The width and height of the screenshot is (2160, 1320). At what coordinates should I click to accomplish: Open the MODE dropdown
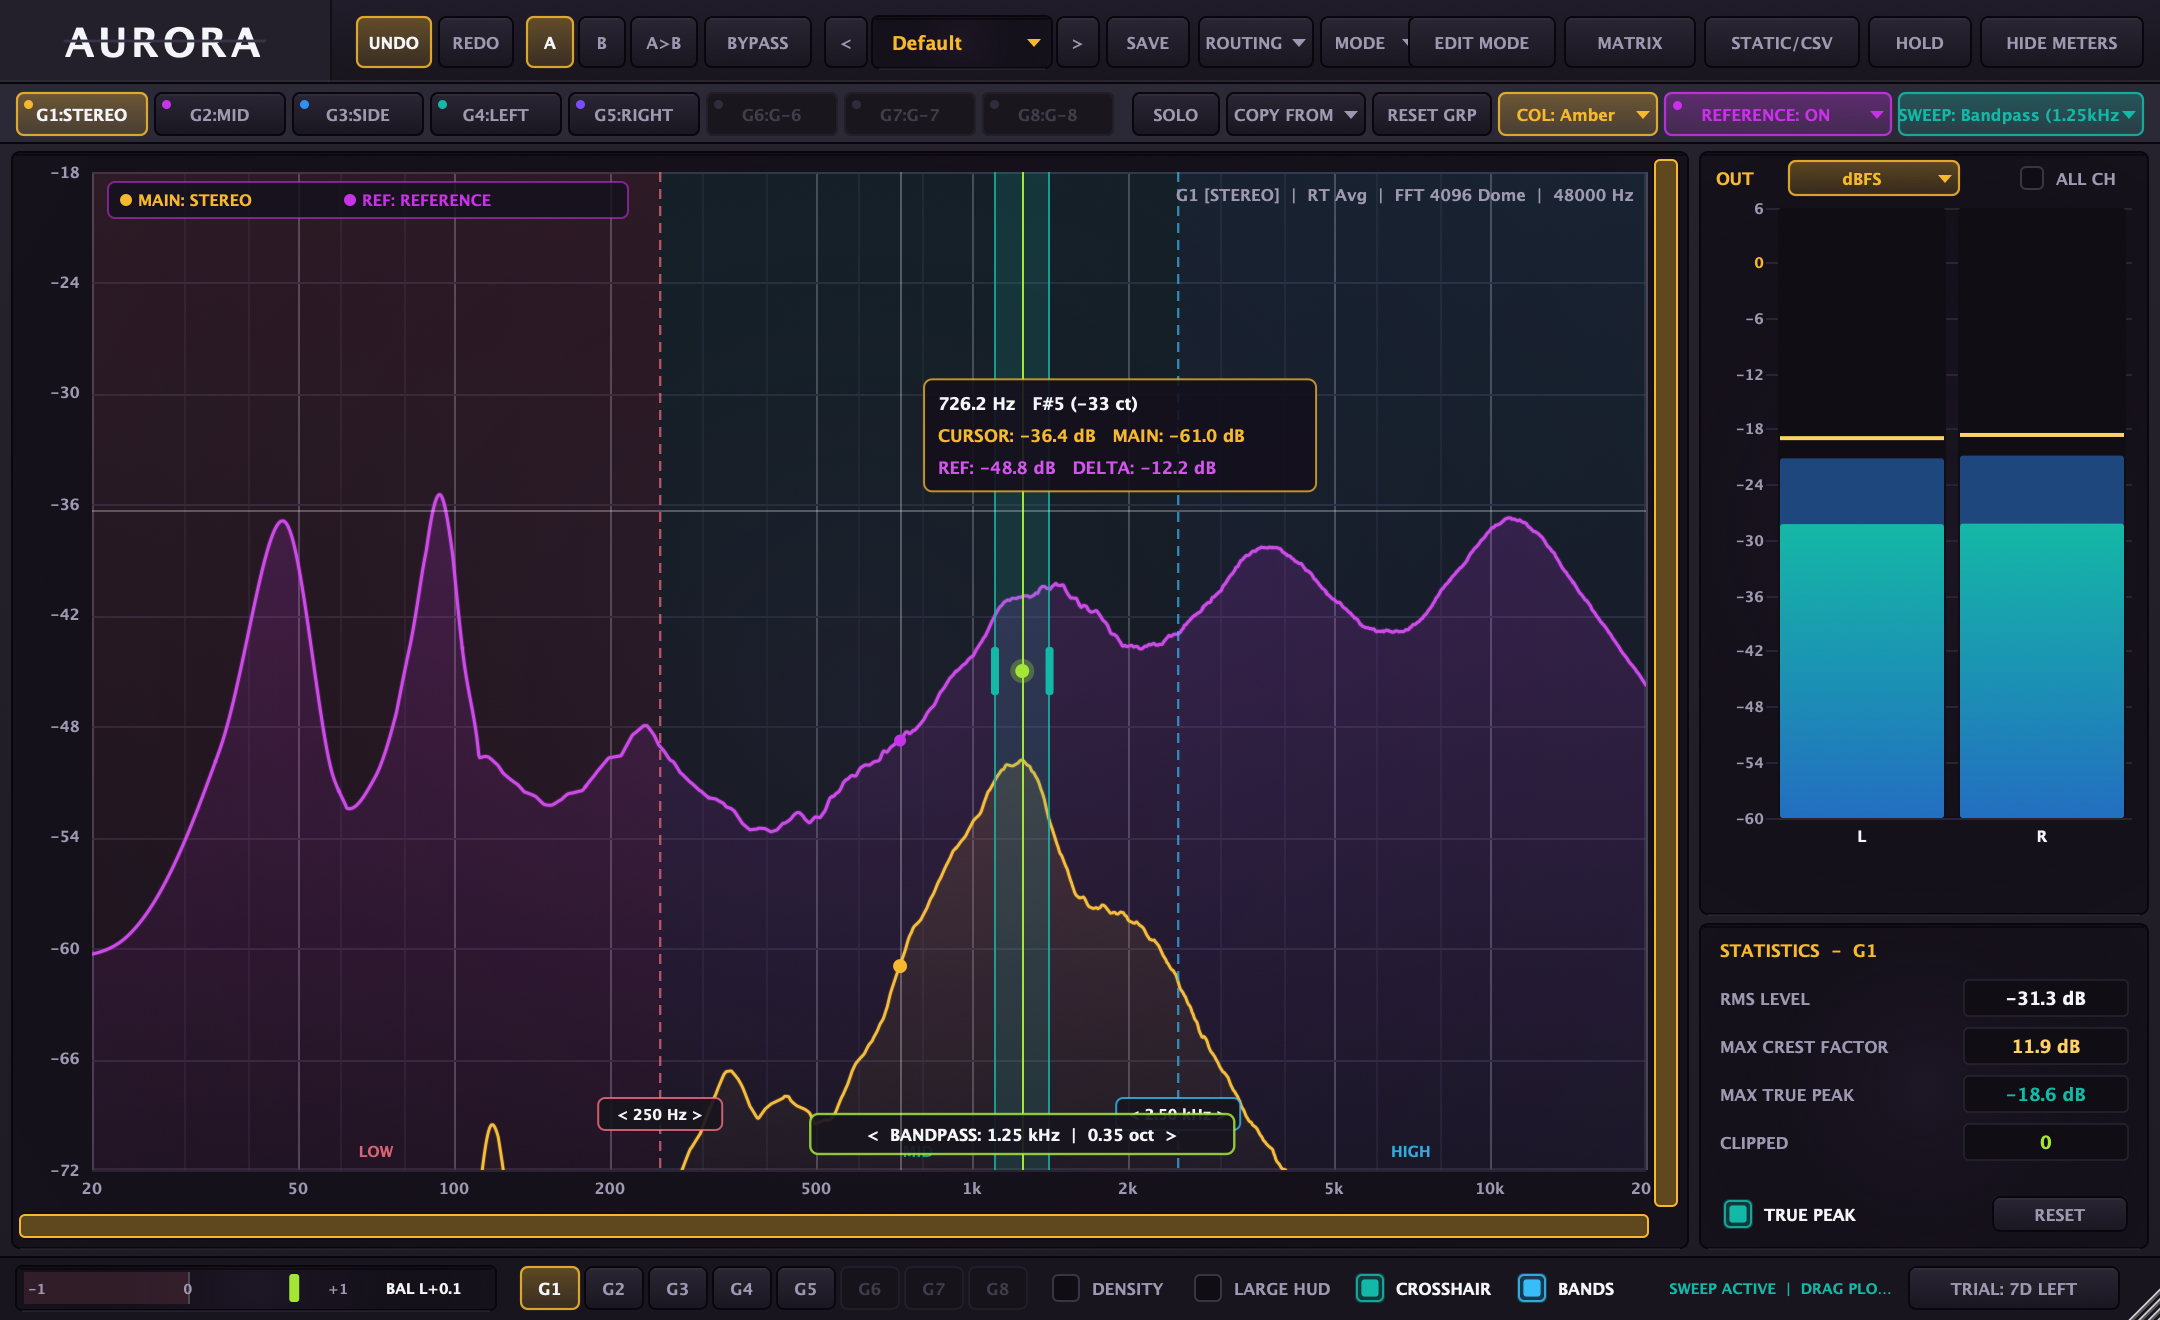point(1366,43)
